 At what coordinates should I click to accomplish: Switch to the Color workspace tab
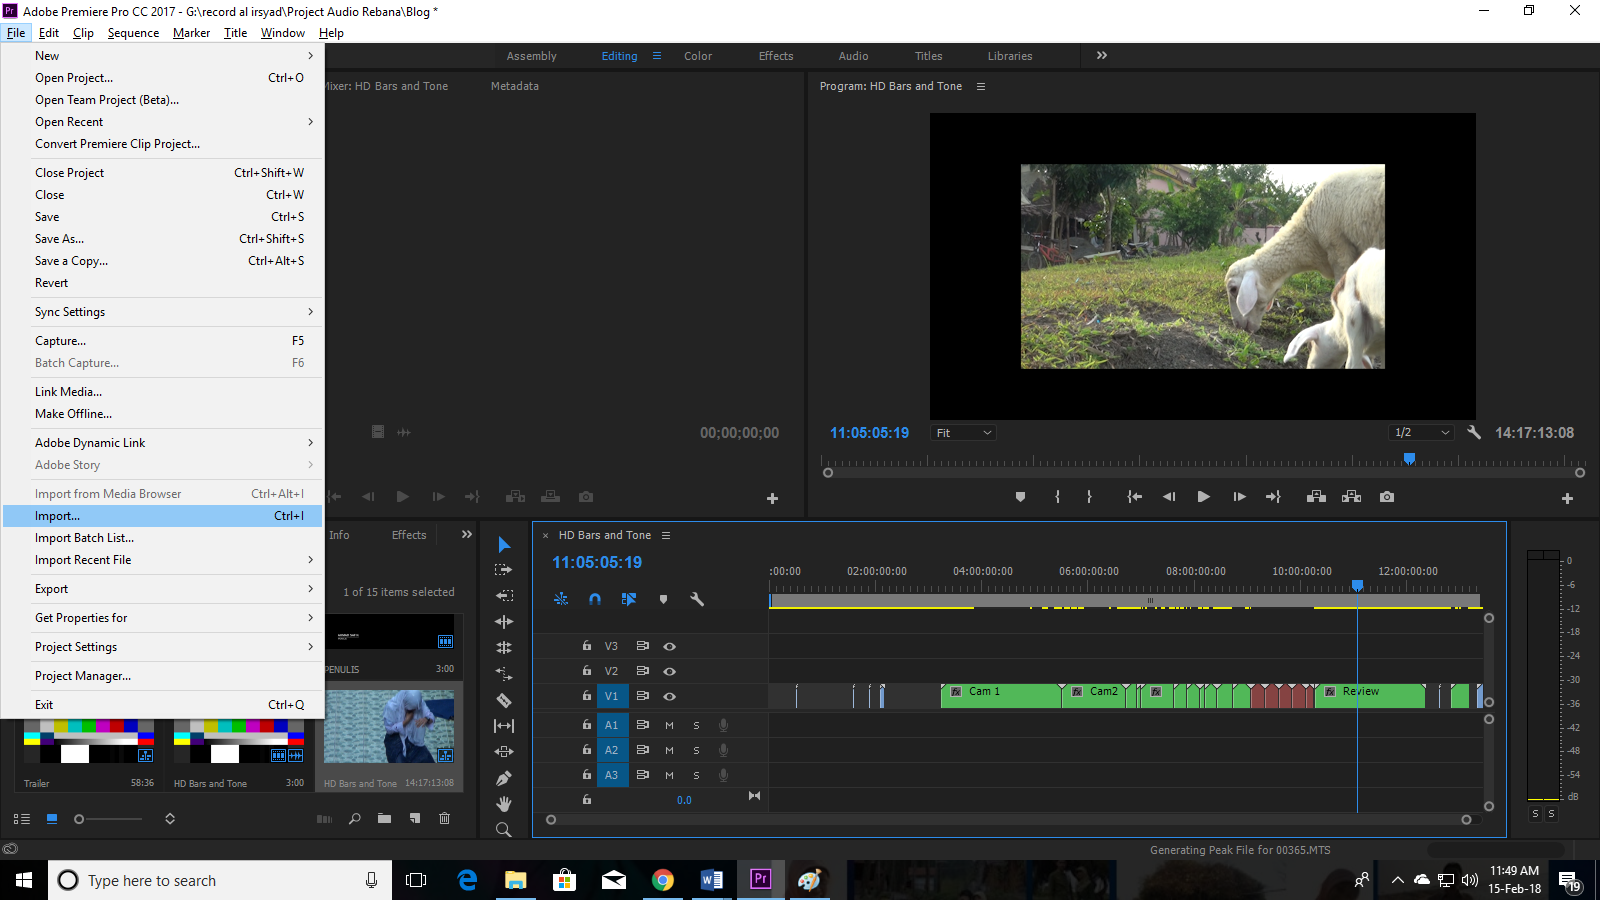pos(698,56)
